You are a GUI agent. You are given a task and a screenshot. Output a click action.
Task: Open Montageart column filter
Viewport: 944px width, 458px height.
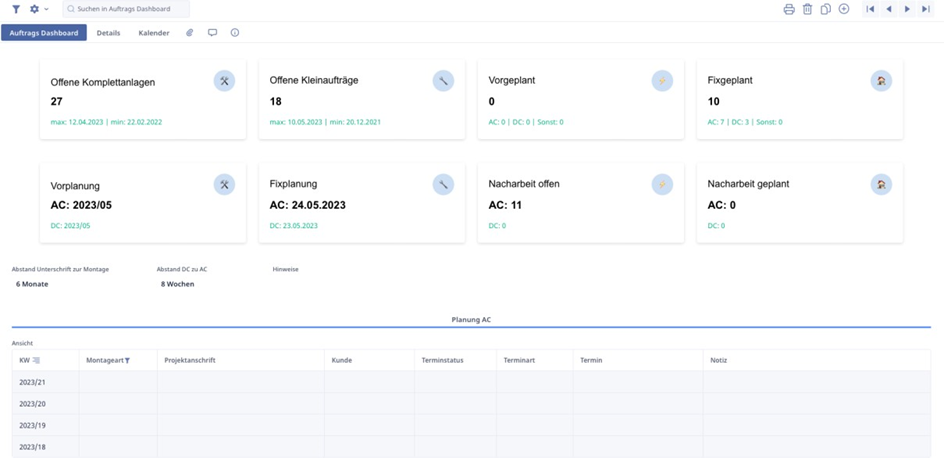click(127, 360)
